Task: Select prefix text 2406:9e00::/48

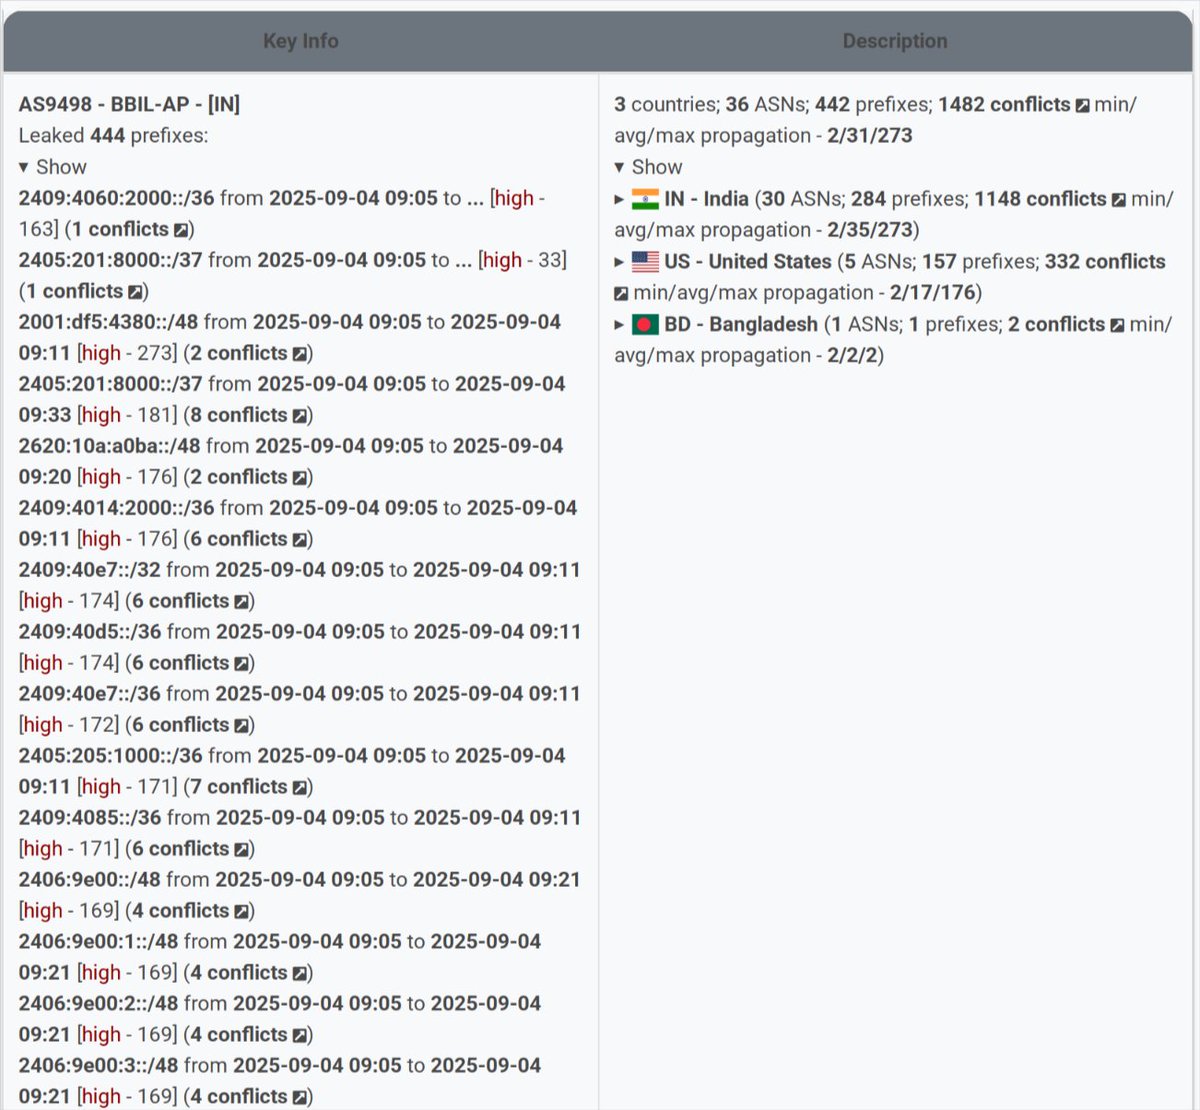Action: pyautogui.click(x=90, y=880)
